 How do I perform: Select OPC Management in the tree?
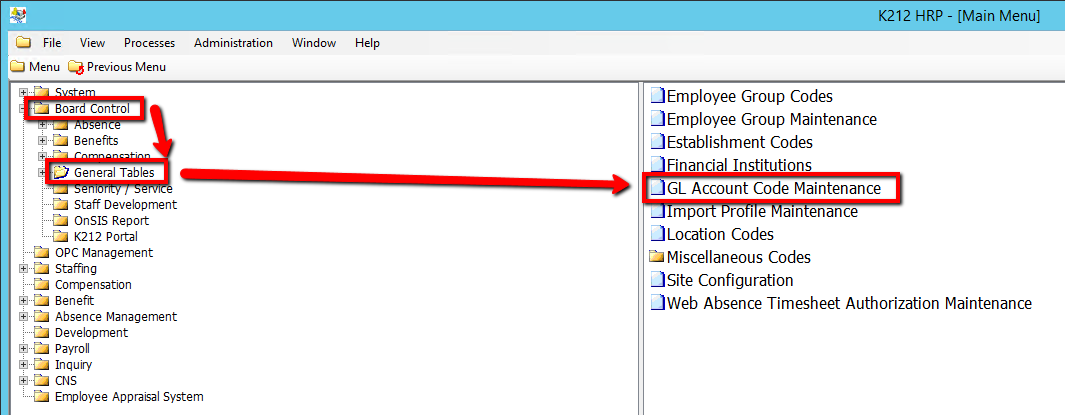[x=103, y=253]
